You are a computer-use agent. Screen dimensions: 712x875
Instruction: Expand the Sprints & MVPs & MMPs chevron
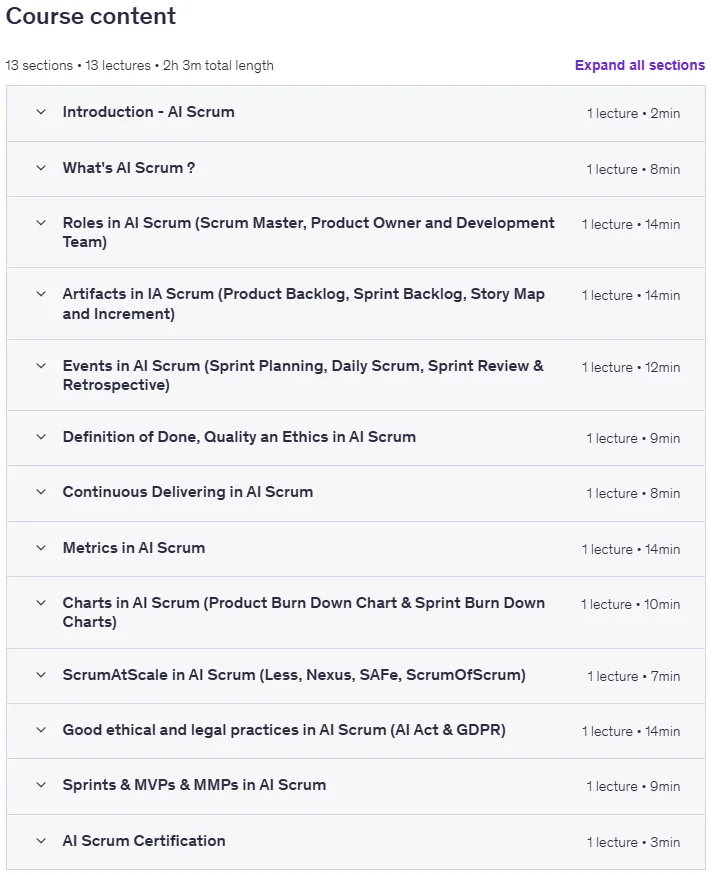coord(41,785)
